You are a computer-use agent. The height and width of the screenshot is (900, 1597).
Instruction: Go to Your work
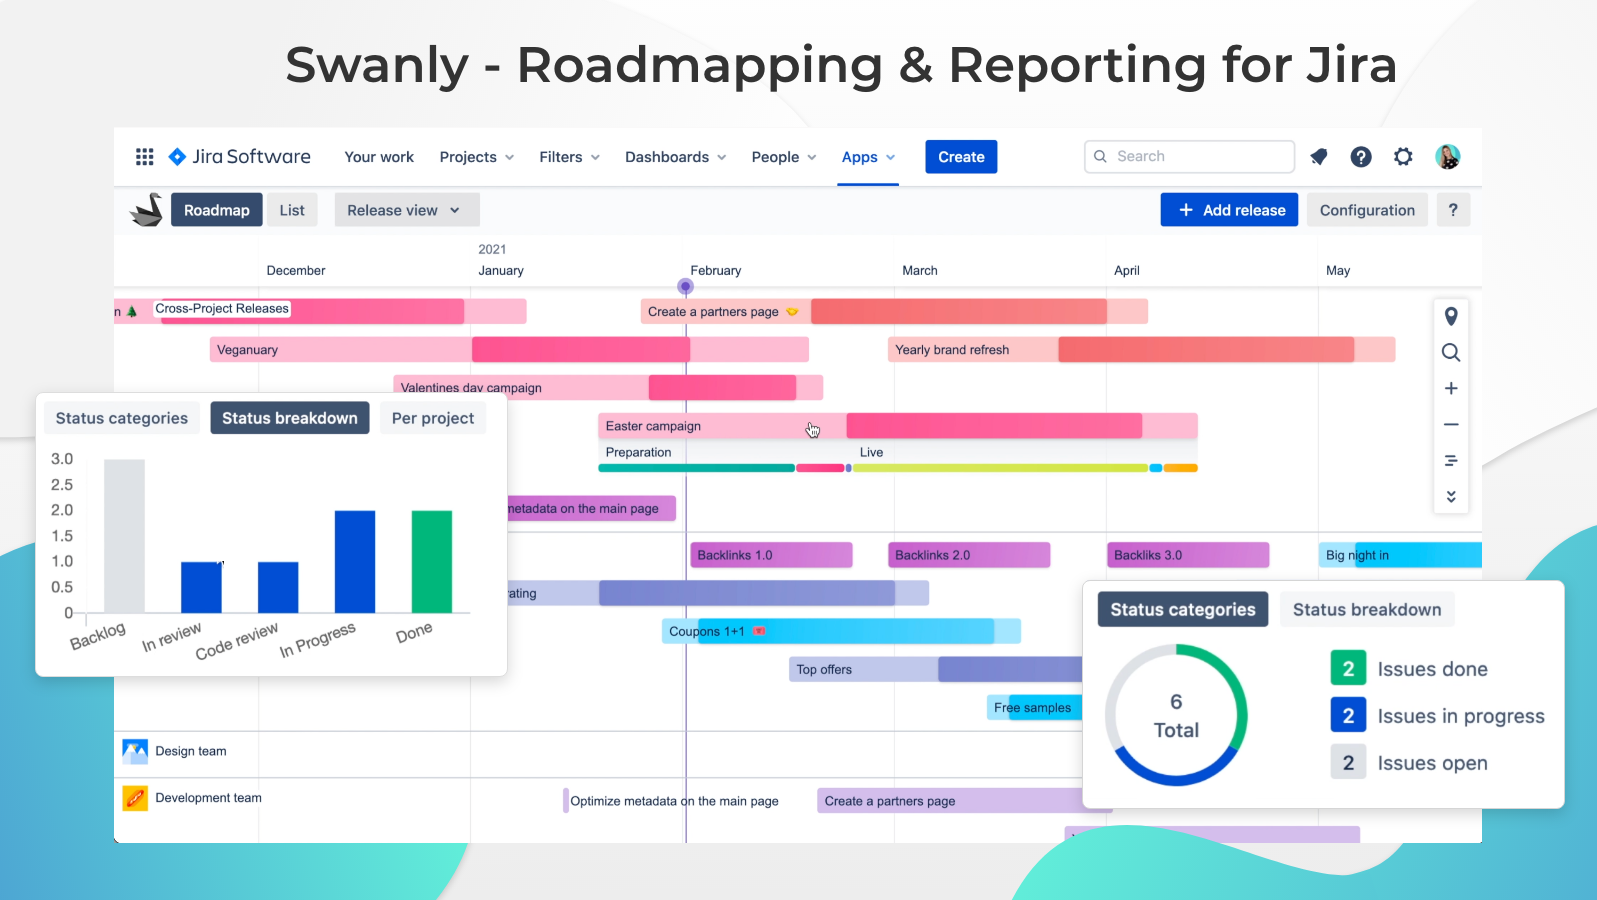(x=379, y=157)
